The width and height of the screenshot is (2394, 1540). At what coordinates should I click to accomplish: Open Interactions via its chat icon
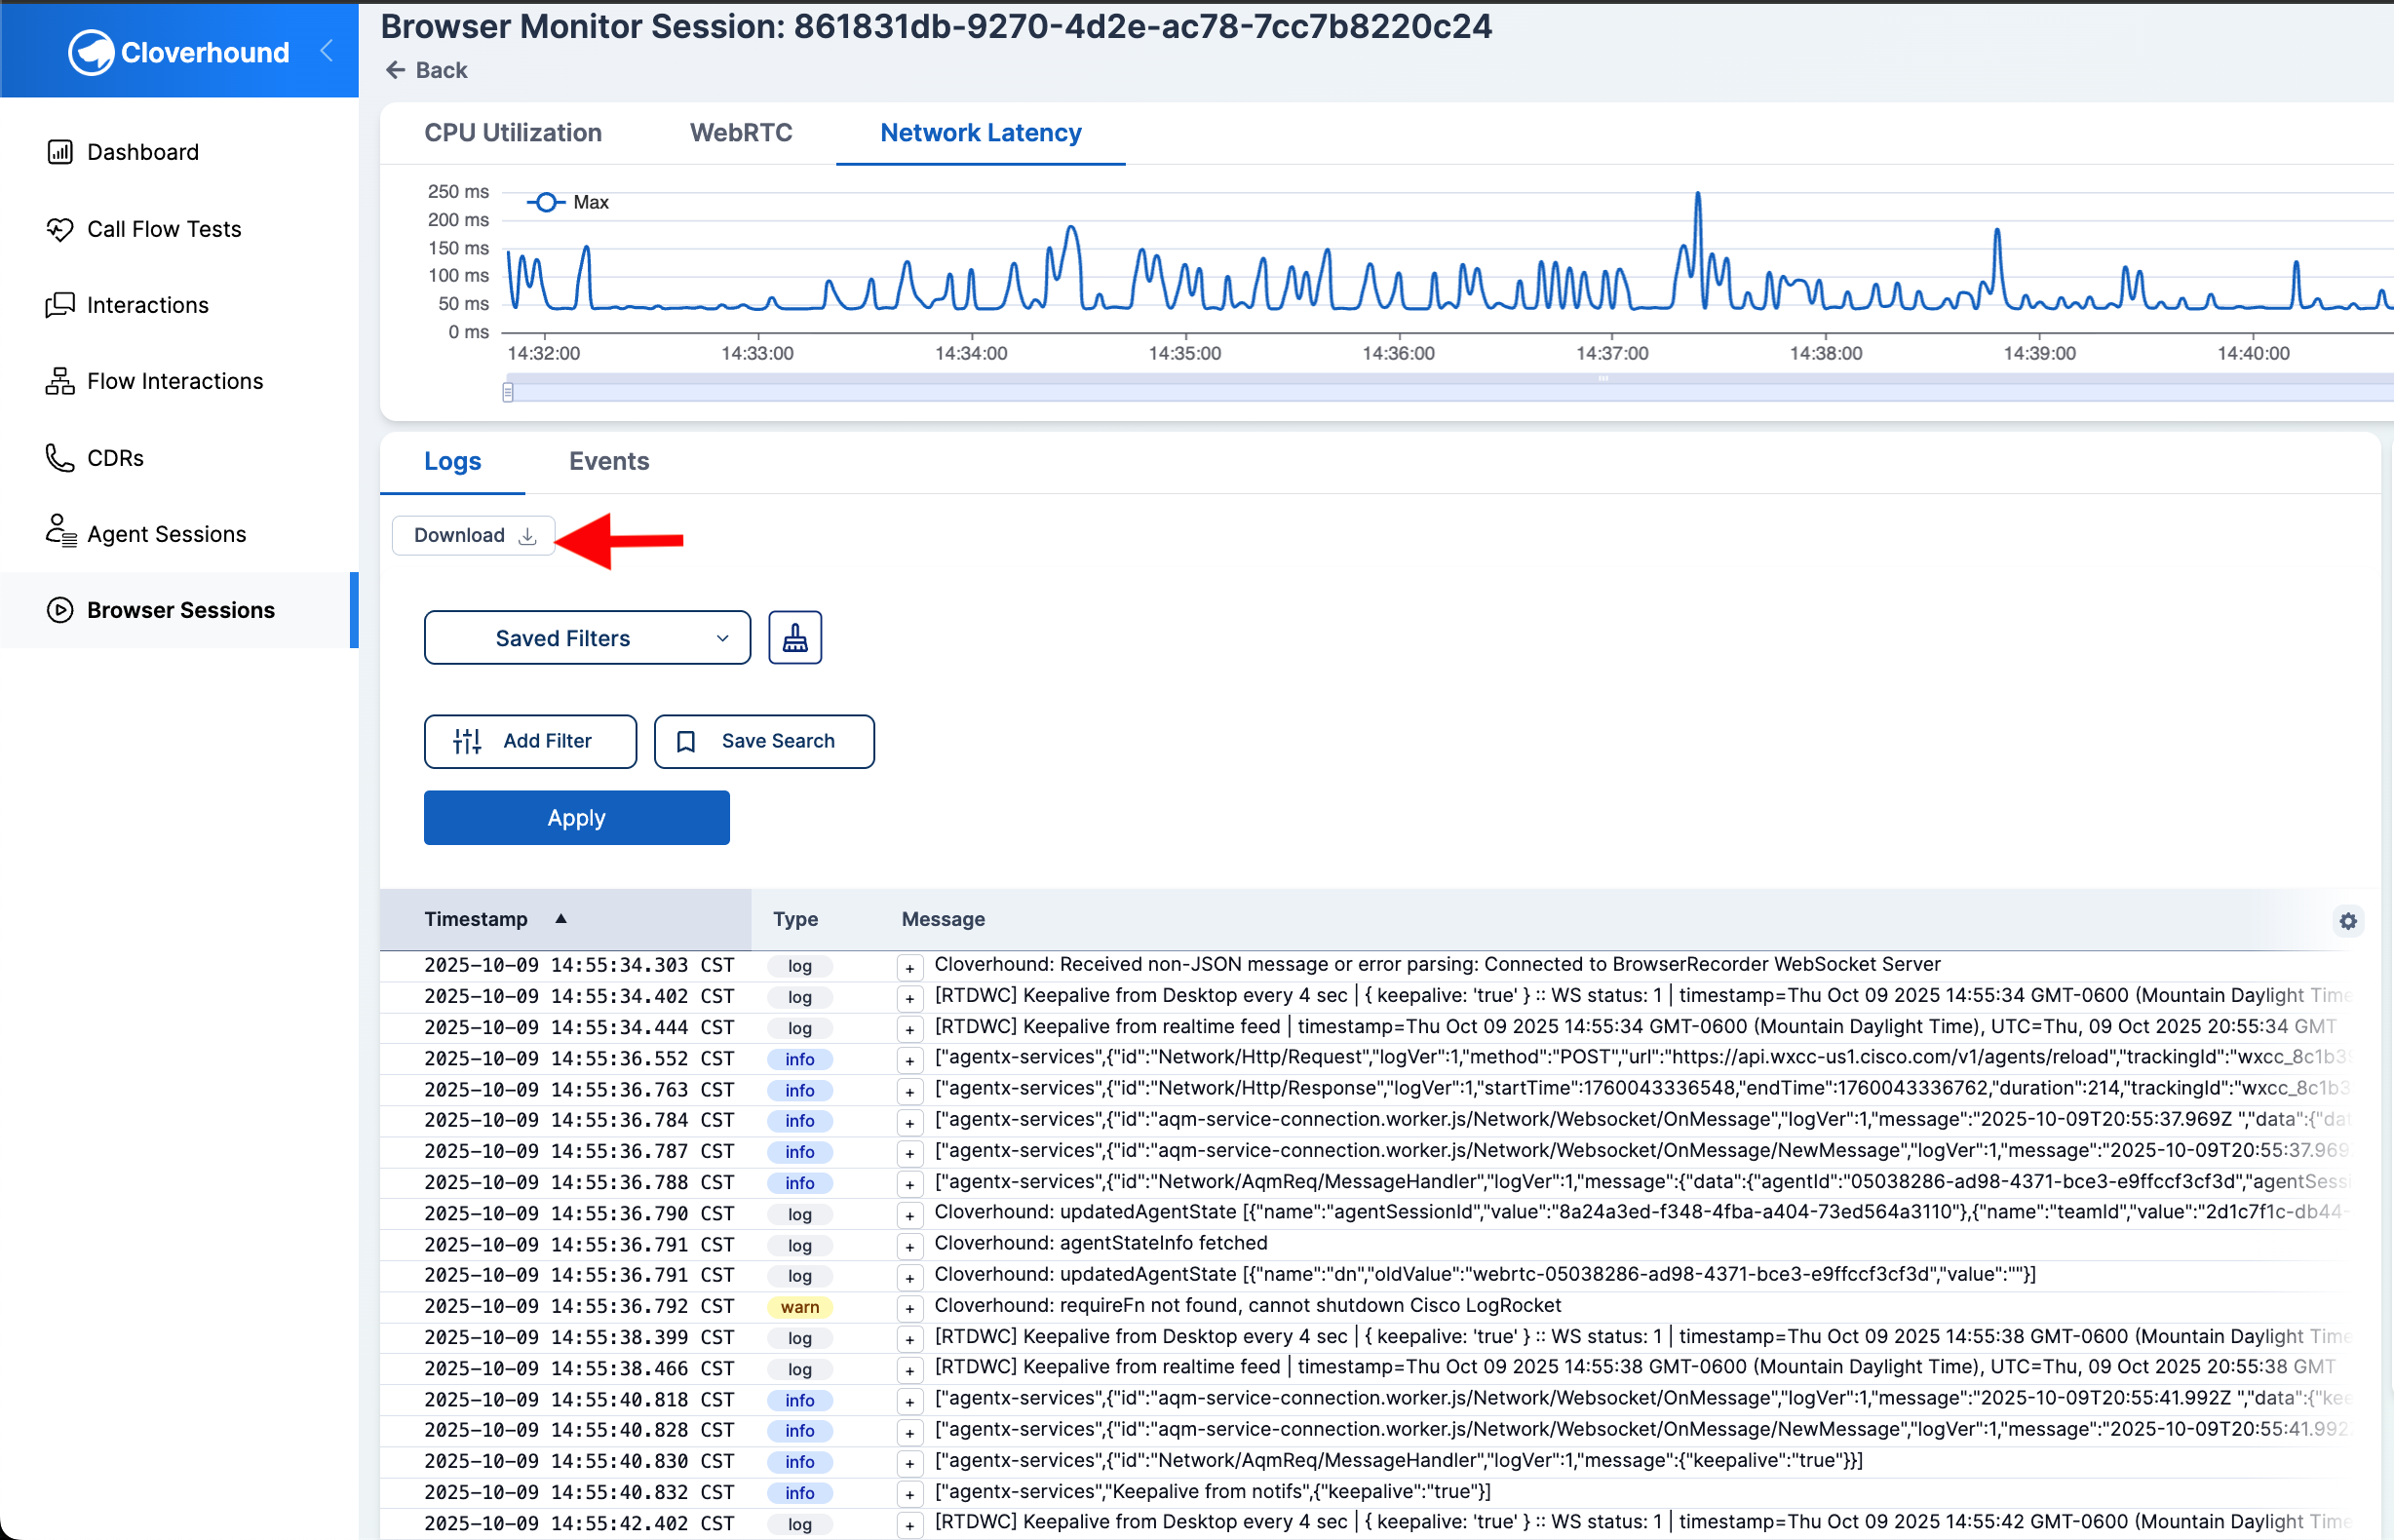tap(60, 305)
